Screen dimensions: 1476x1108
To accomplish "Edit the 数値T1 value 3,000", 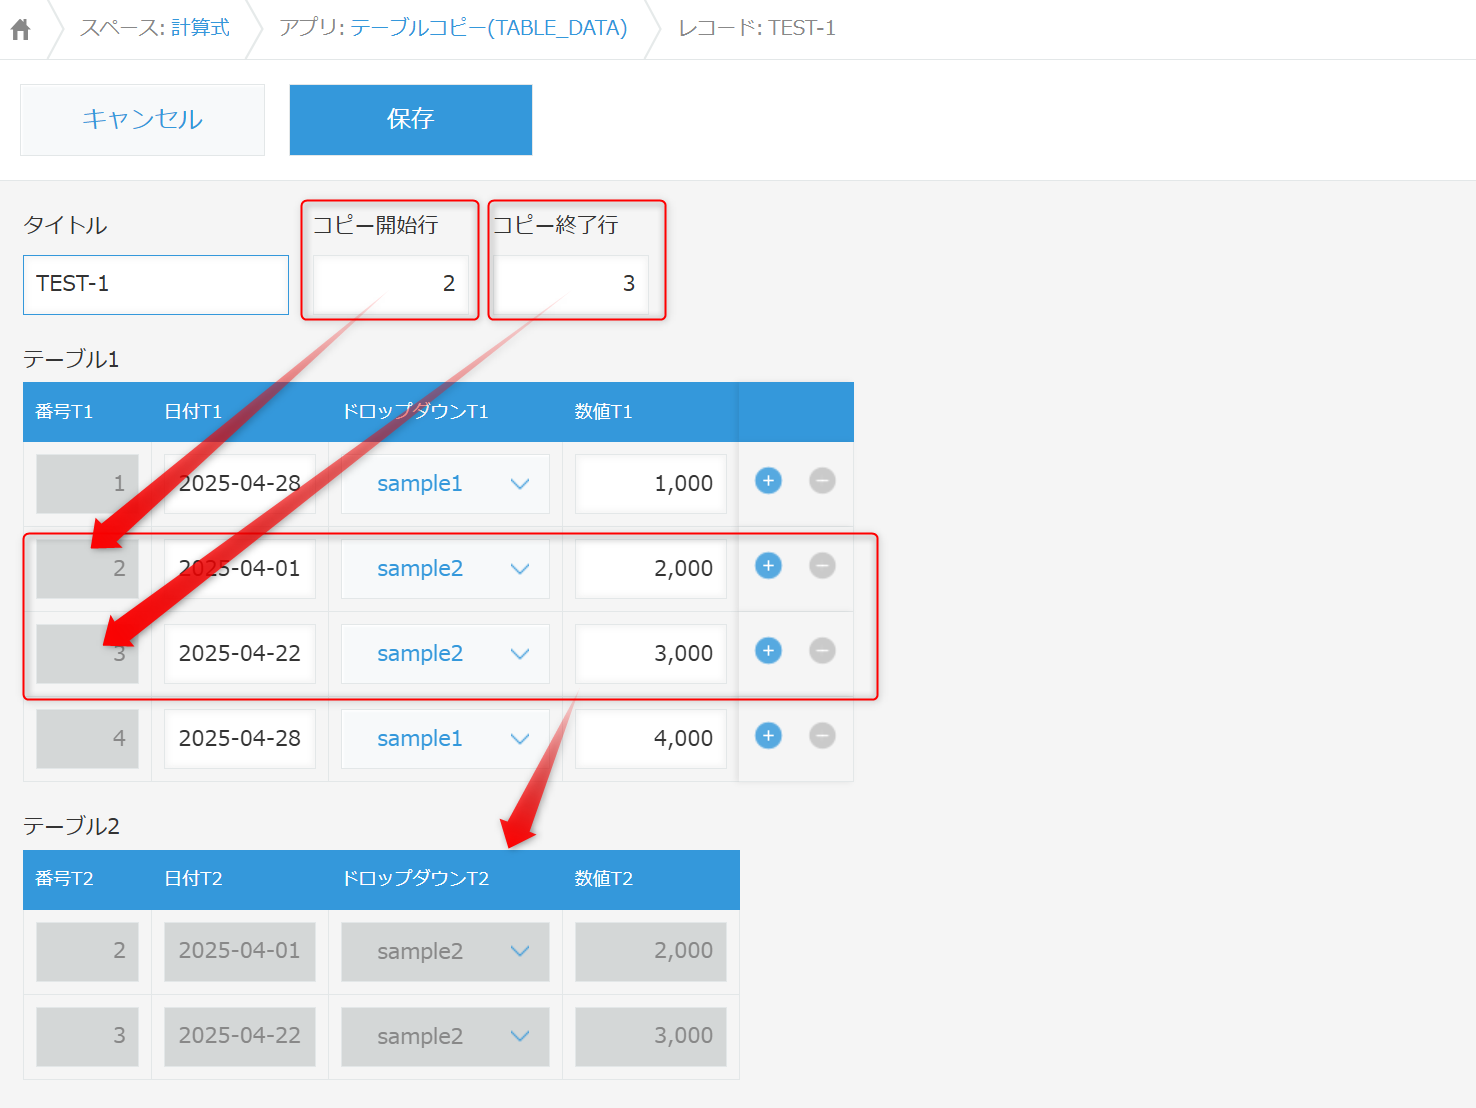I will click(x=651, y=654).
